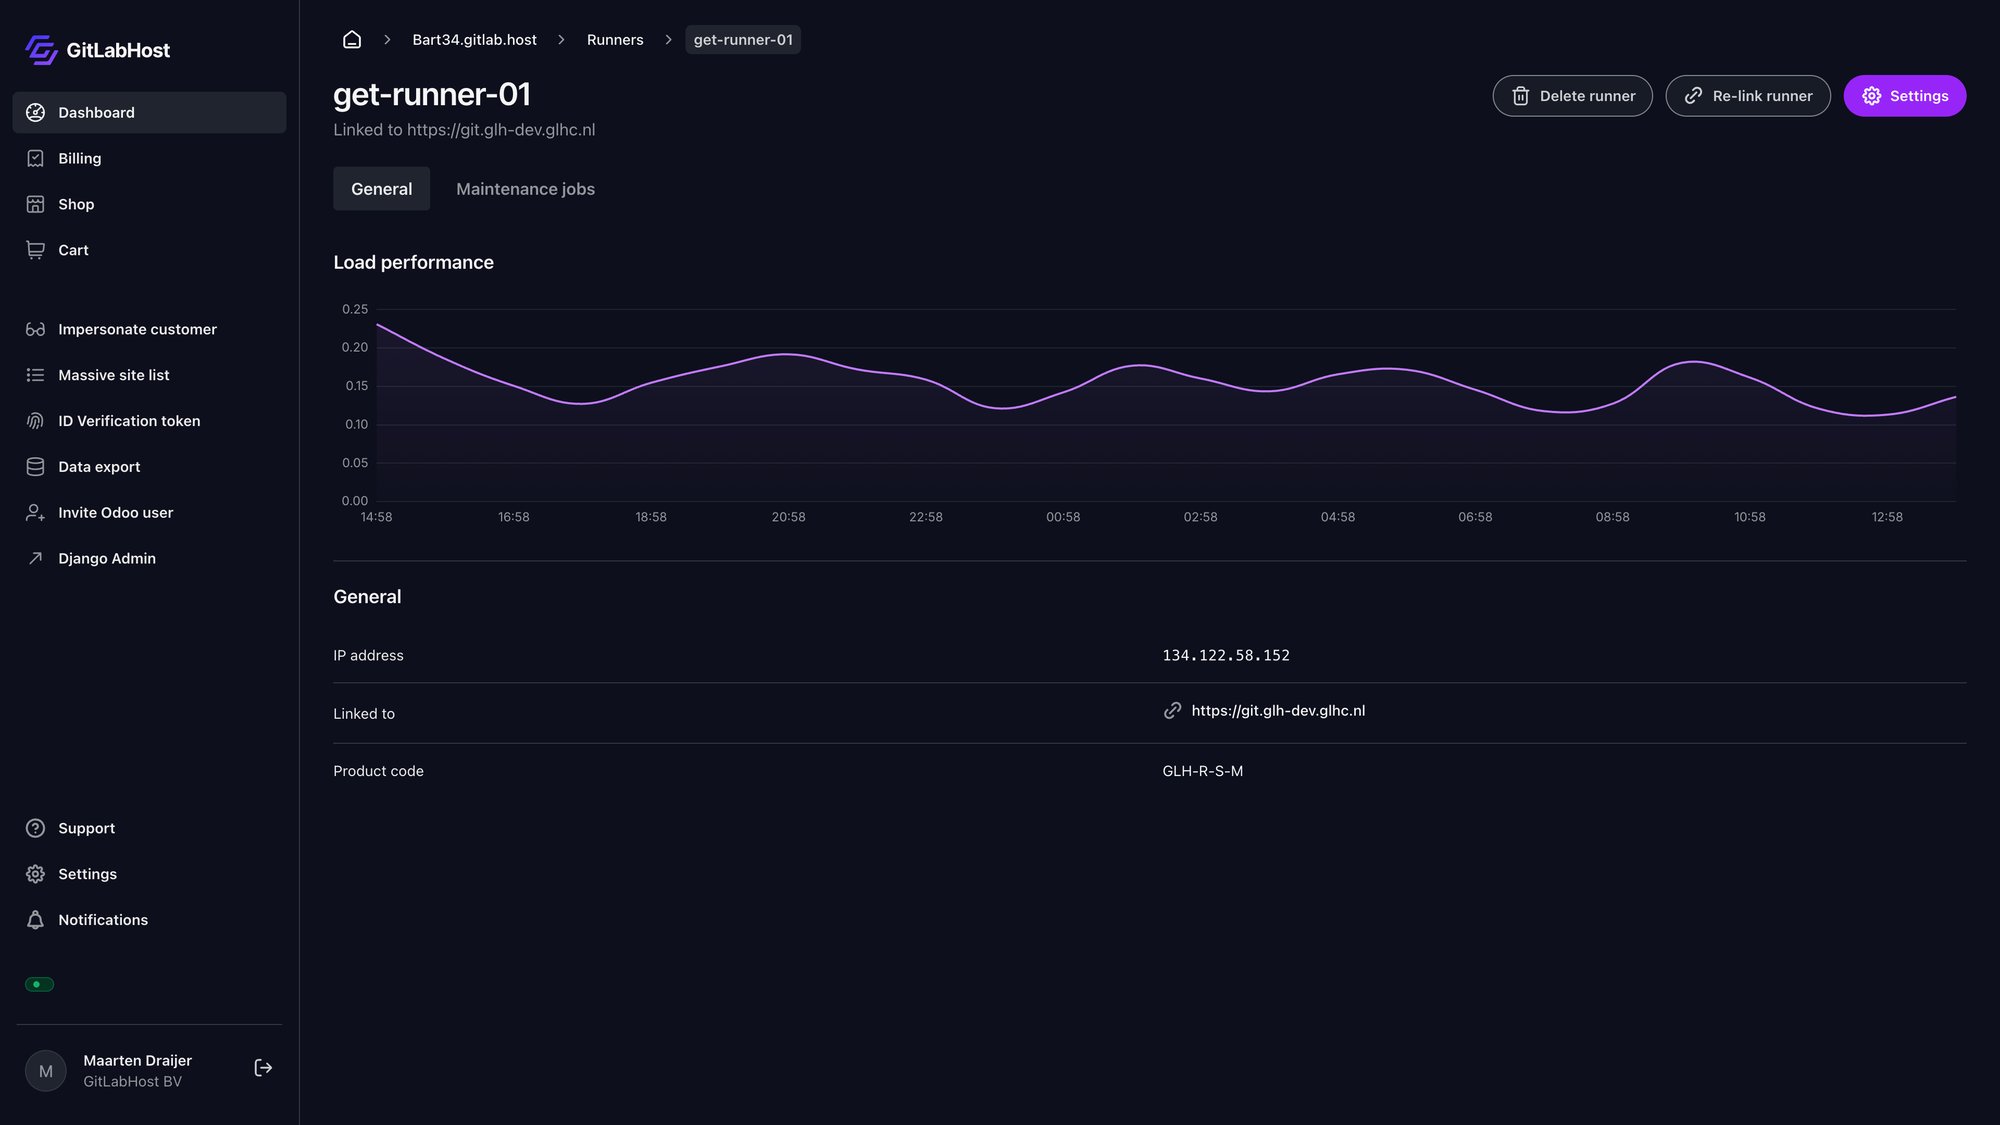This screenshot has height=1125, width=2000.
Task: Click the Notifications bell icon
Action: coord(35,919)
